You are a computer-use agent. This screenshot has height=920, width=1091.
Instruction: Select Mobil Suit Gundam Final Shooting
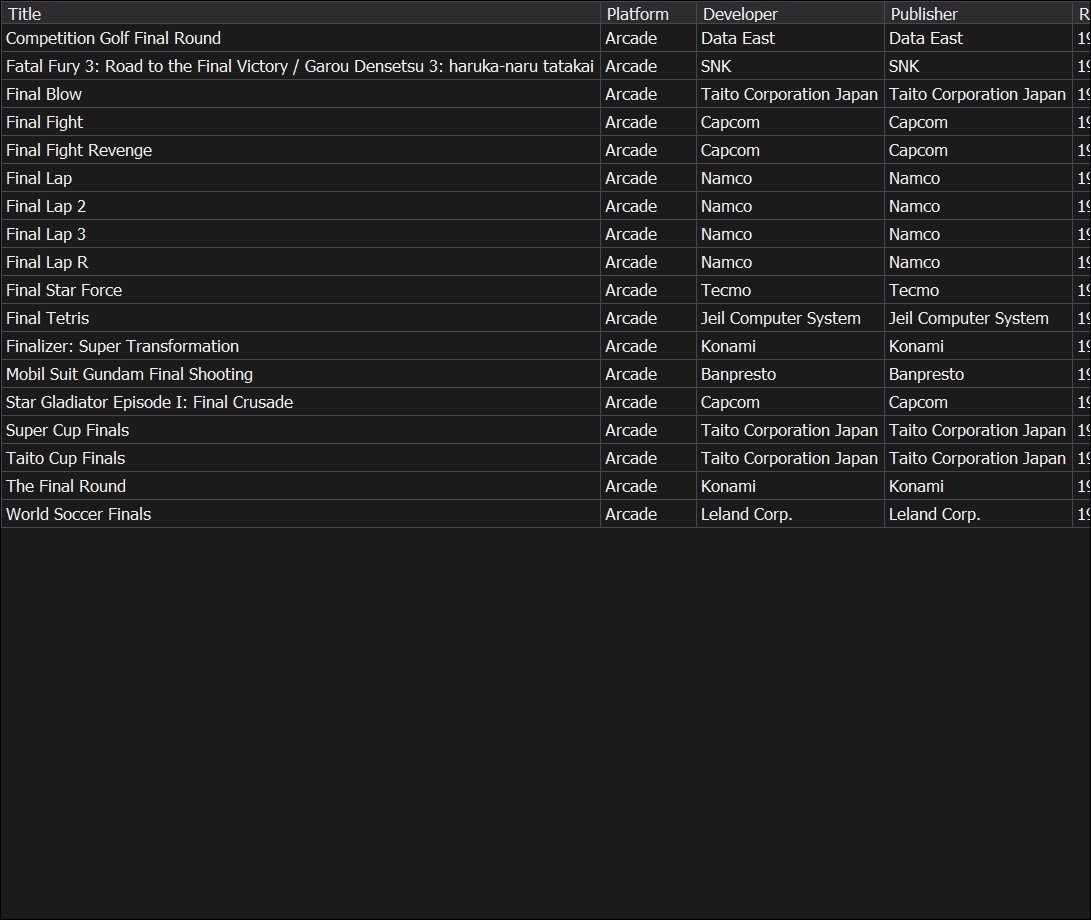coord(129,374)
